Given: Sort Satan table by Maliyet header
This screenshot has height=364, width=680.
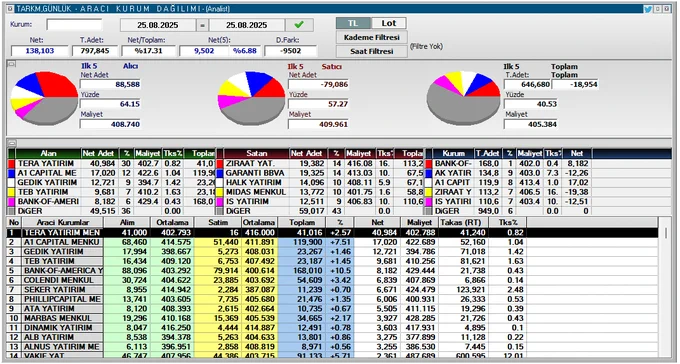Looking at the screenshot, I should pos(360,154).
